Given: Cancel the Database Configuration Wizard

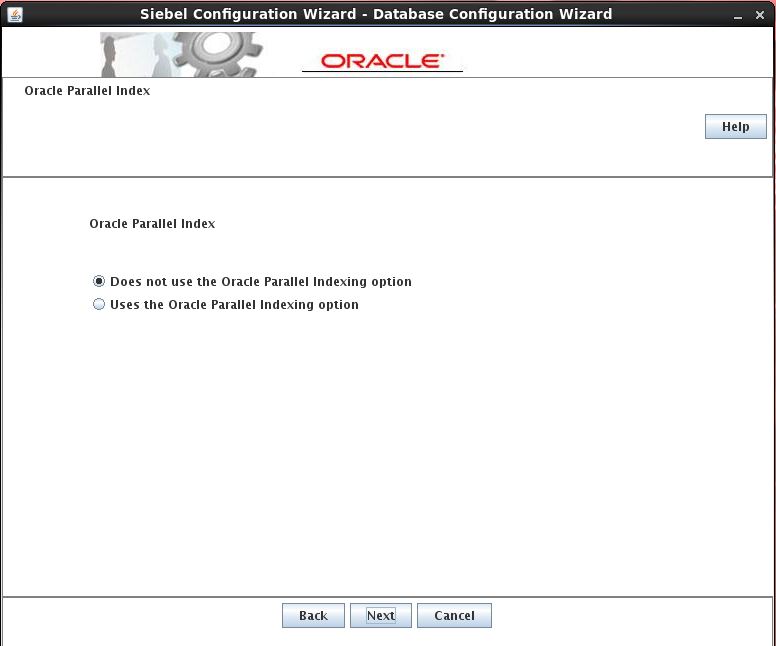Looking at the screenshot, I should [x=454, y=615].
